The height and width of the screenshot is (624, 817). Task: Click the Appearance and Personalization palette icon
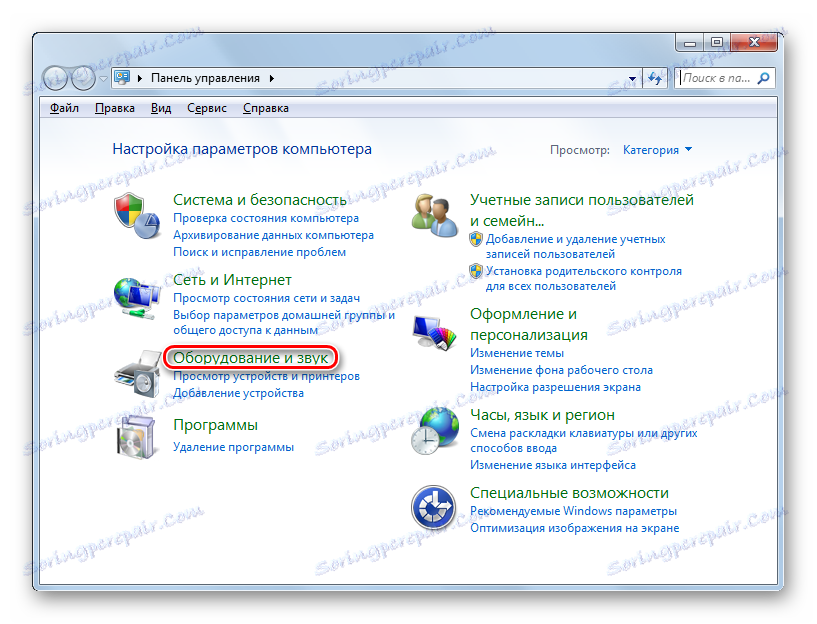(434, 332)
